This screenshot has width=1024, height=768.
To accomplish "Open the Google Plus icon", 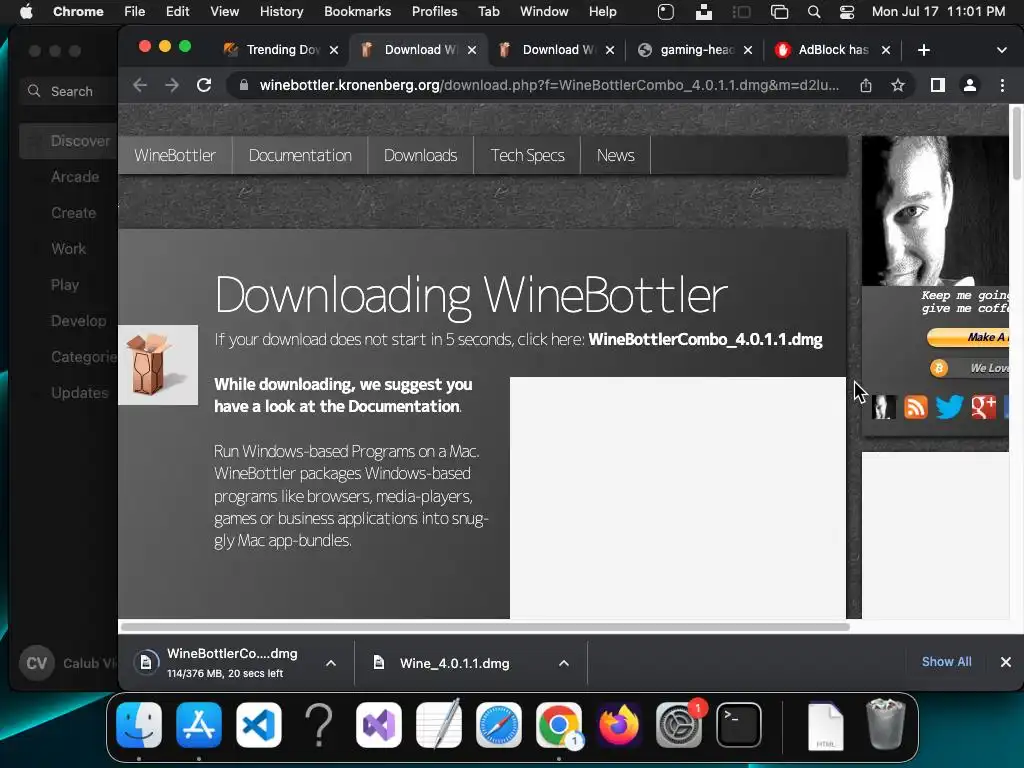I will click(x=984, y=407).
